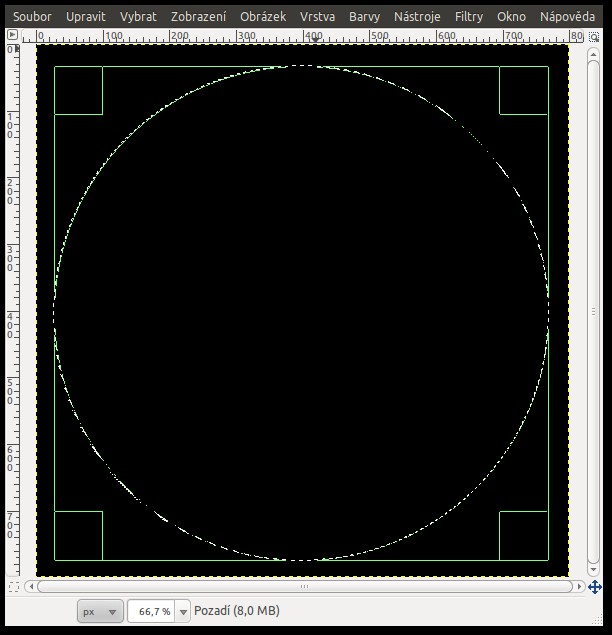
Task: Open the Nástroje menu
Action: click(417, 17)
